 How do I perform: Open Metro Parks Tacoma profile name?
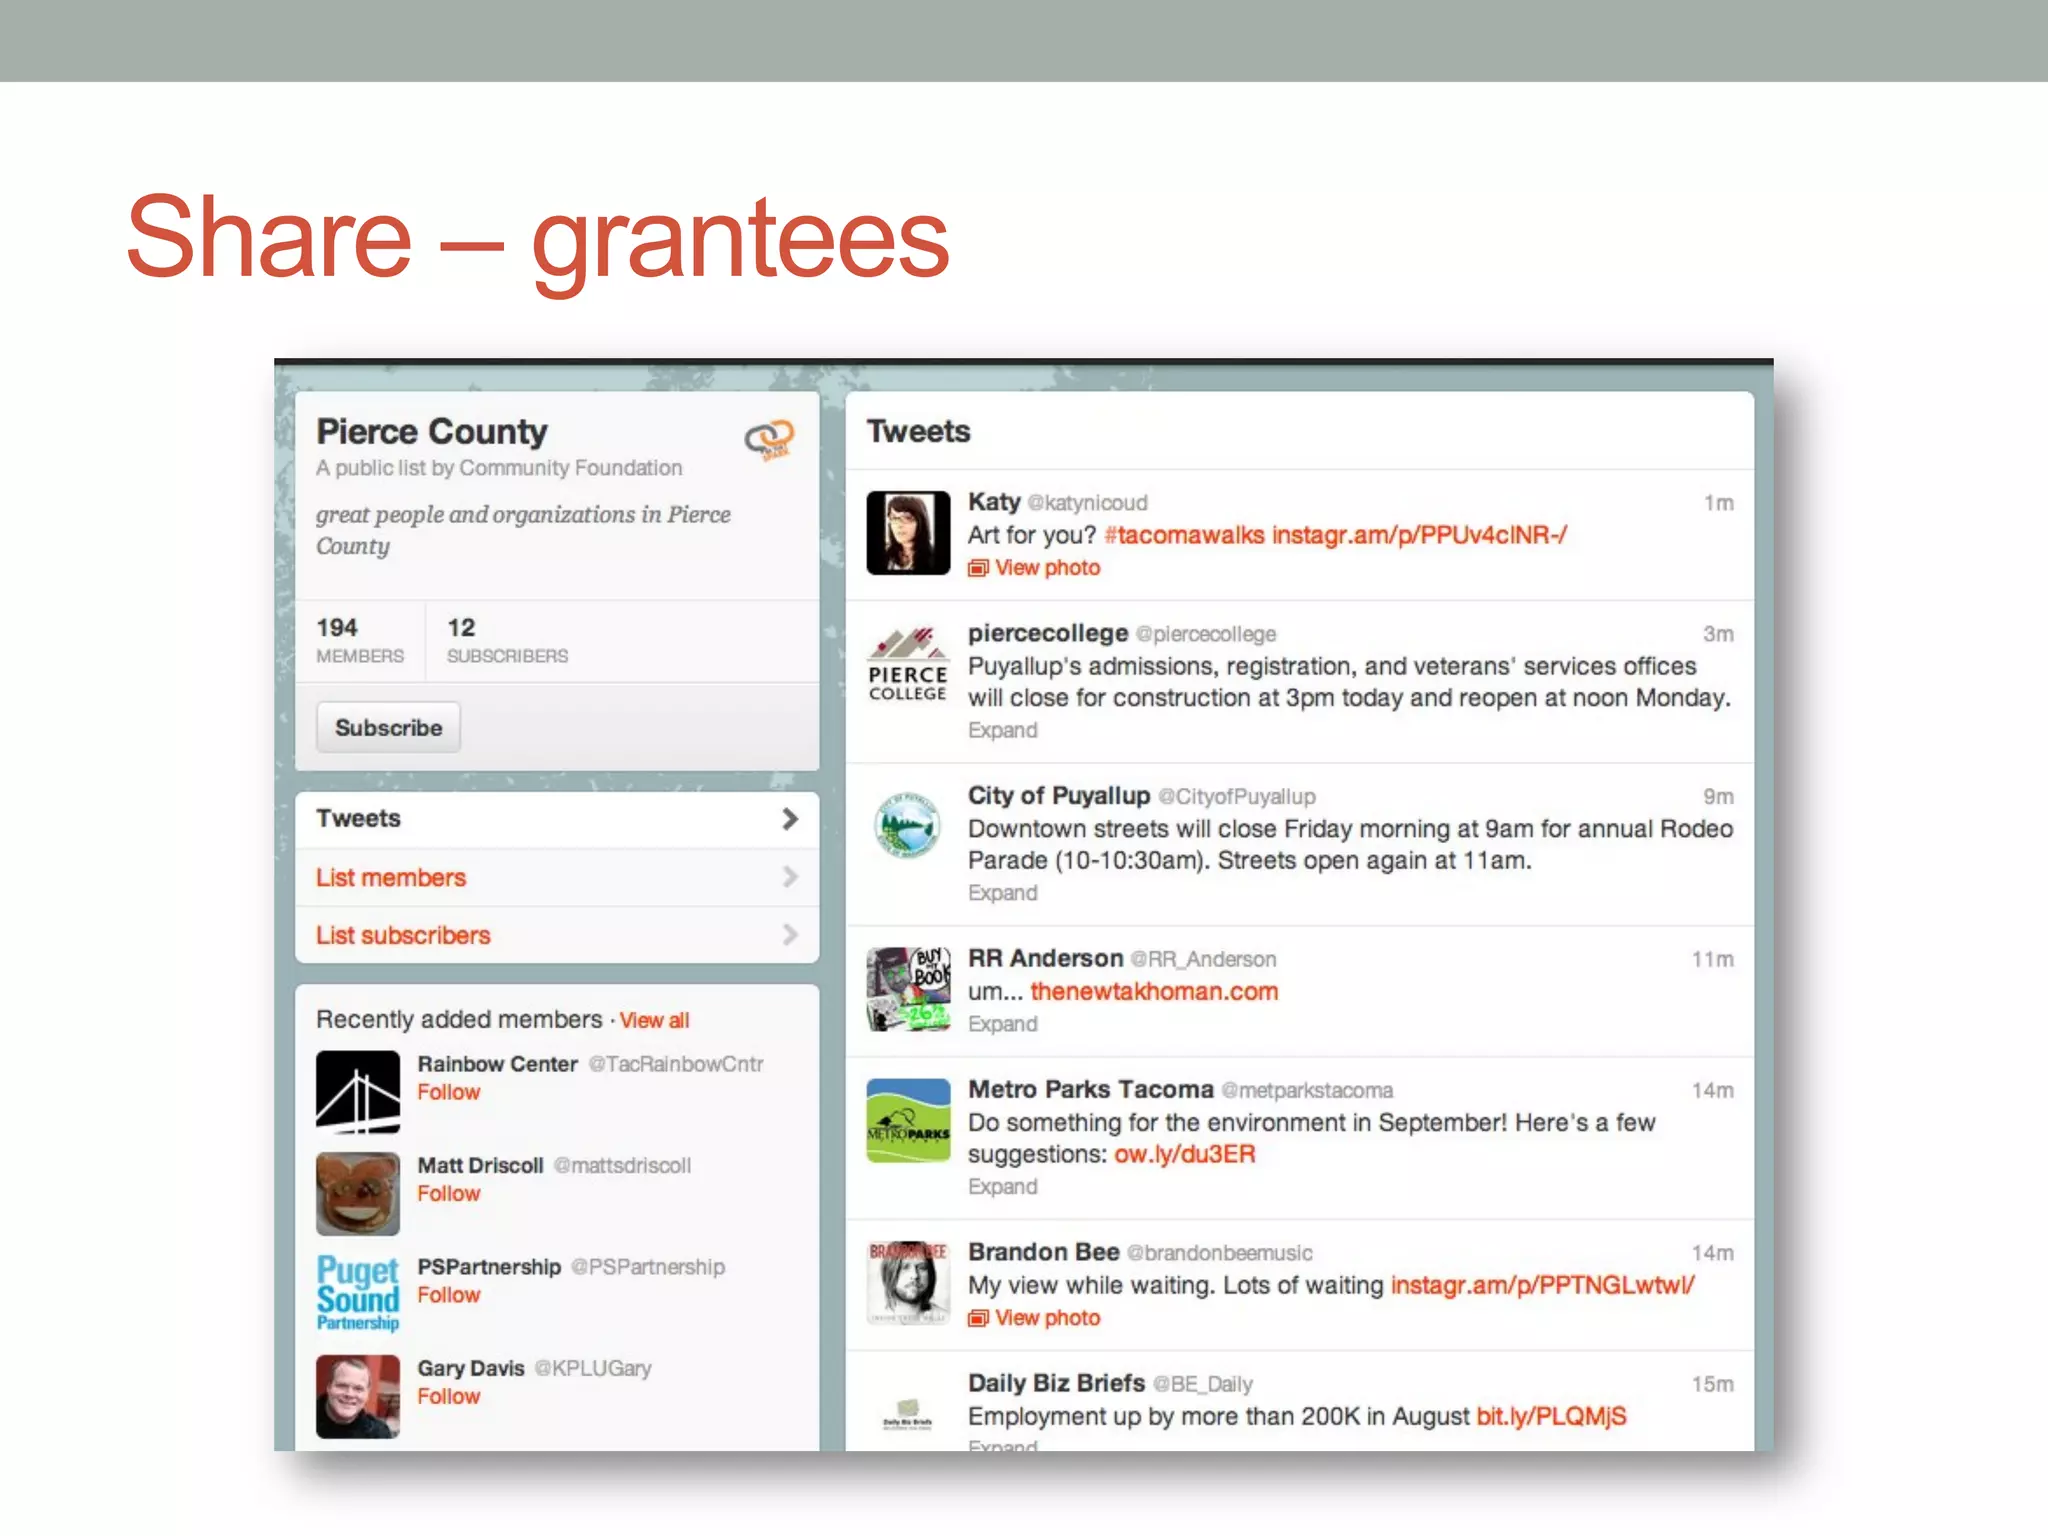(1091, 1089)
